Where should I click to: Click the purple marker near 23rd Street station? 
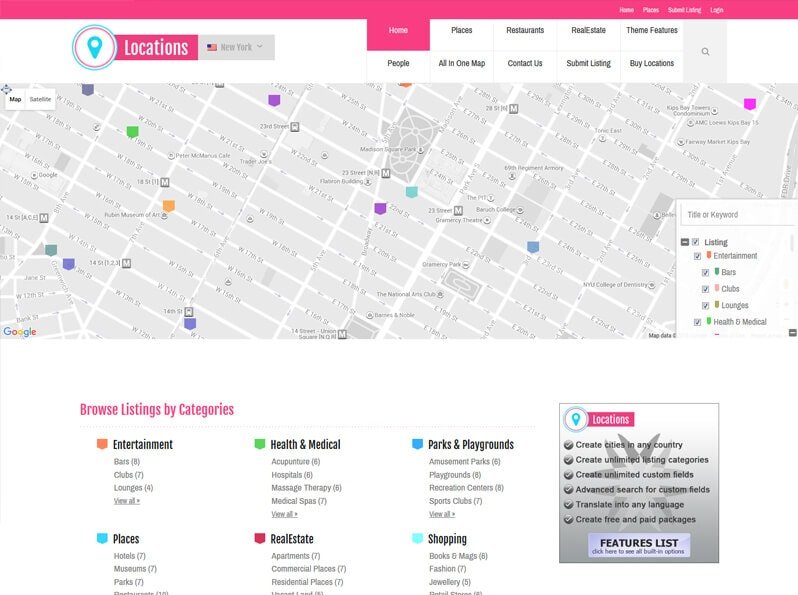coord(274,100)
